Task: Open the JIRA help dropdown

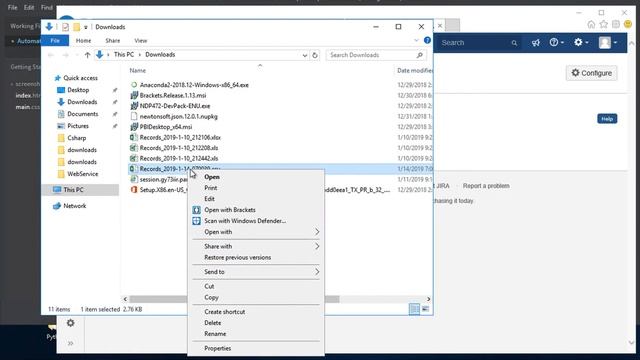Action: pyautogui.click(x=556, y=42)
